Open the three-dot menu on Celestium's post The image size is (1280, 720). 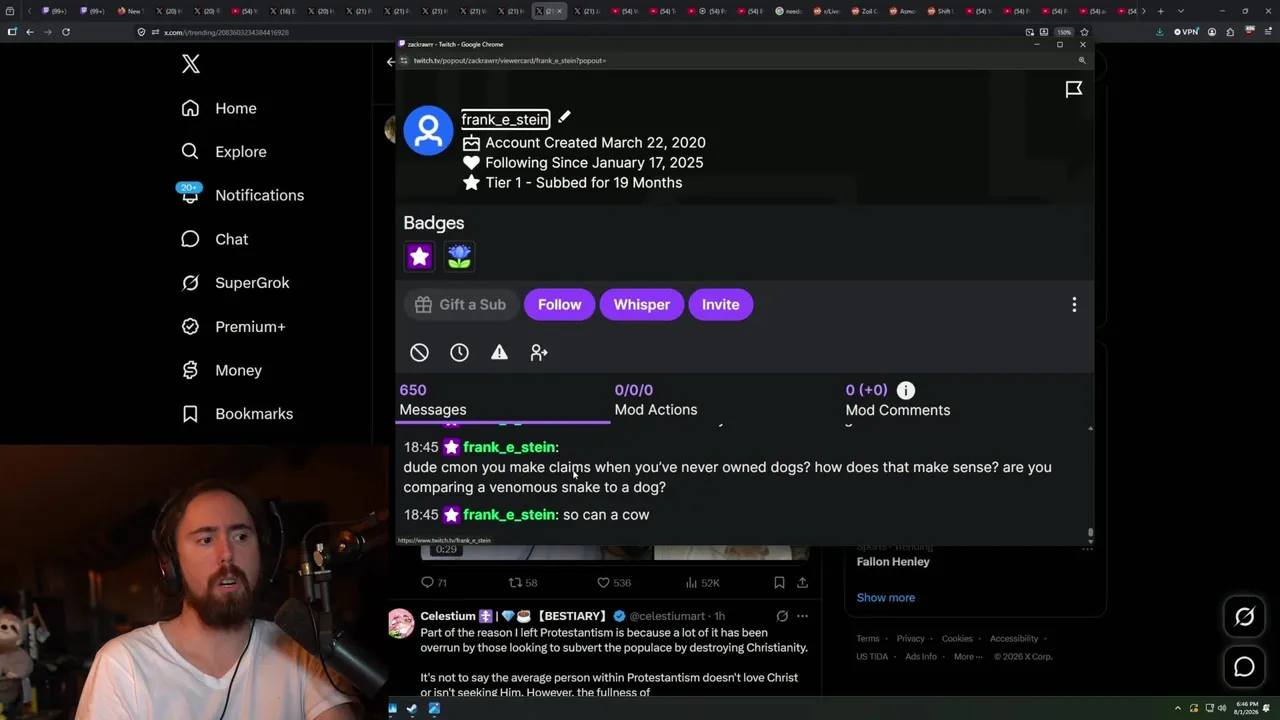802,616
